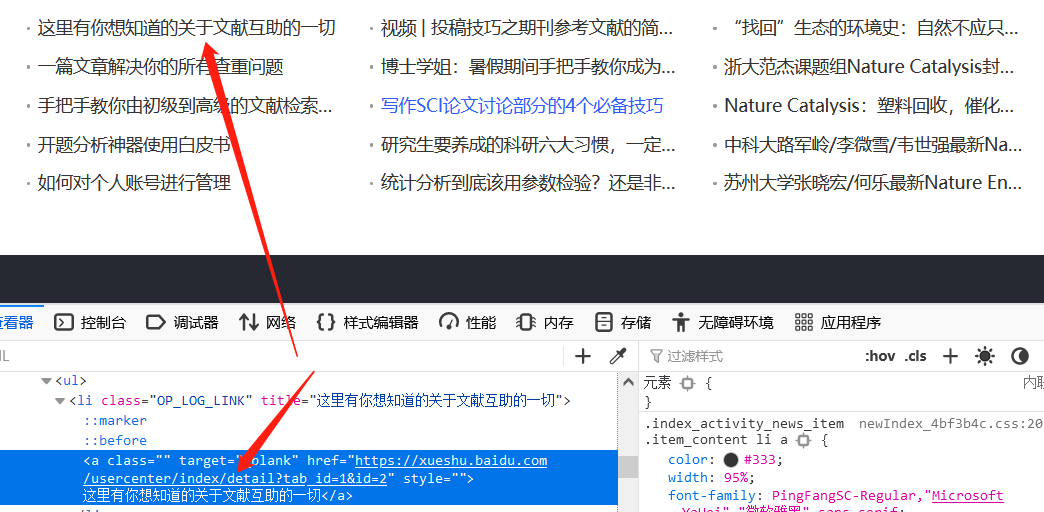Open the 无障碍环境 accessibility tab
Image resolution: width=1044 pixels, height=512 pixels.
(x=723, y=323)
